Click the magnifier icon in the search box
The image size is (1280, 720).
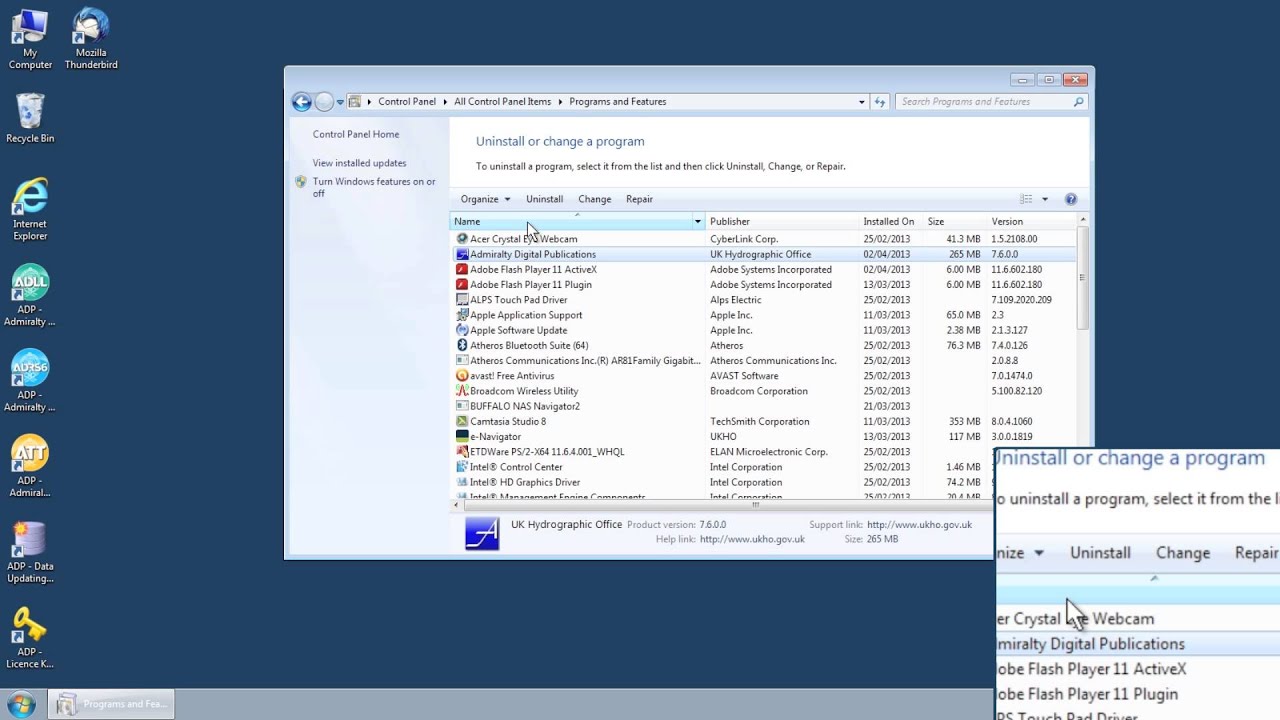click(x=1078, y=102)
